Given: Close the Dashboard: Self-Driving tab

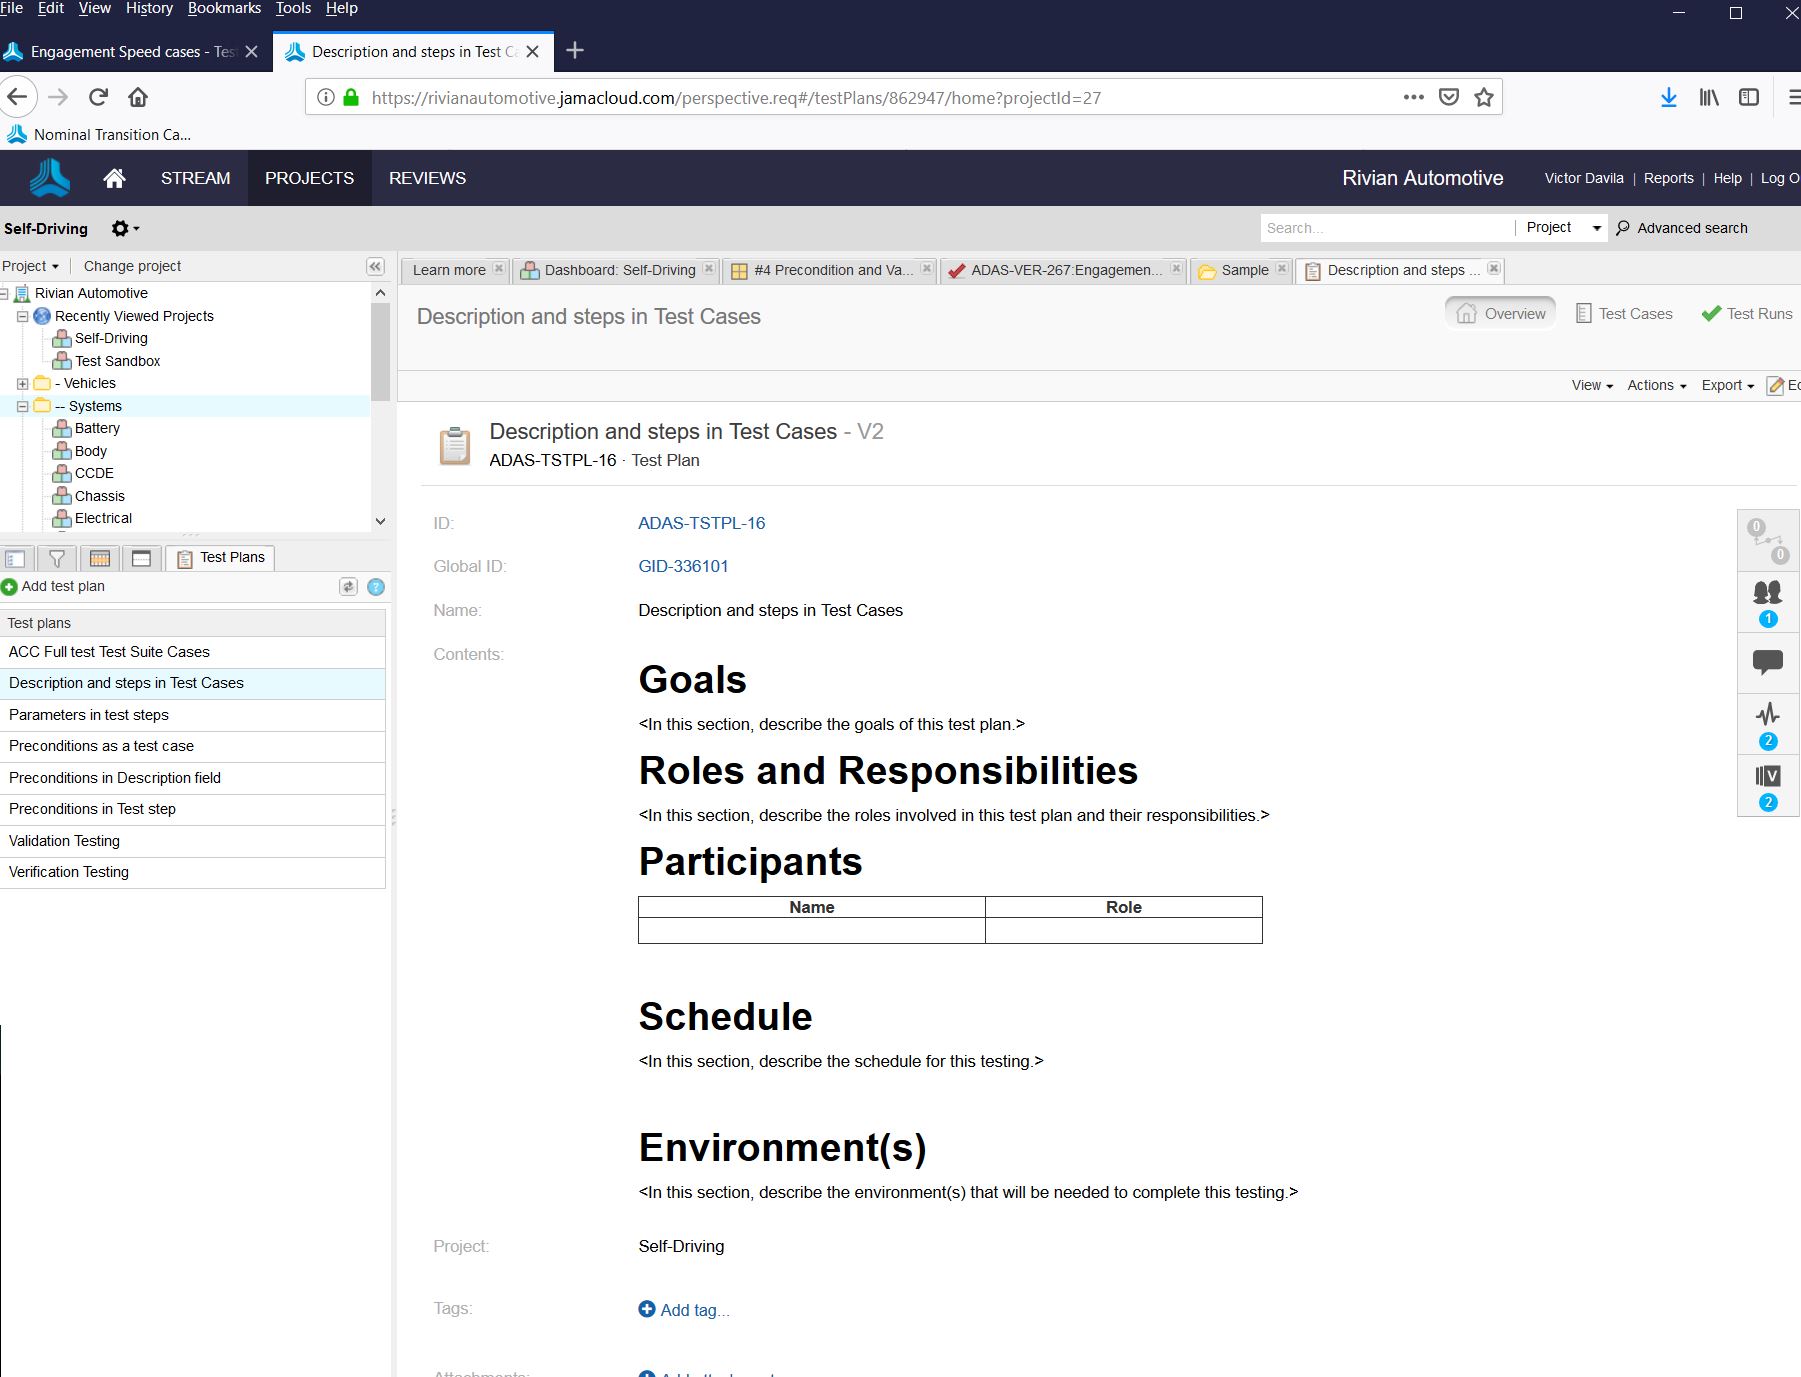Looking at the screenshot, I should (709, 269).
